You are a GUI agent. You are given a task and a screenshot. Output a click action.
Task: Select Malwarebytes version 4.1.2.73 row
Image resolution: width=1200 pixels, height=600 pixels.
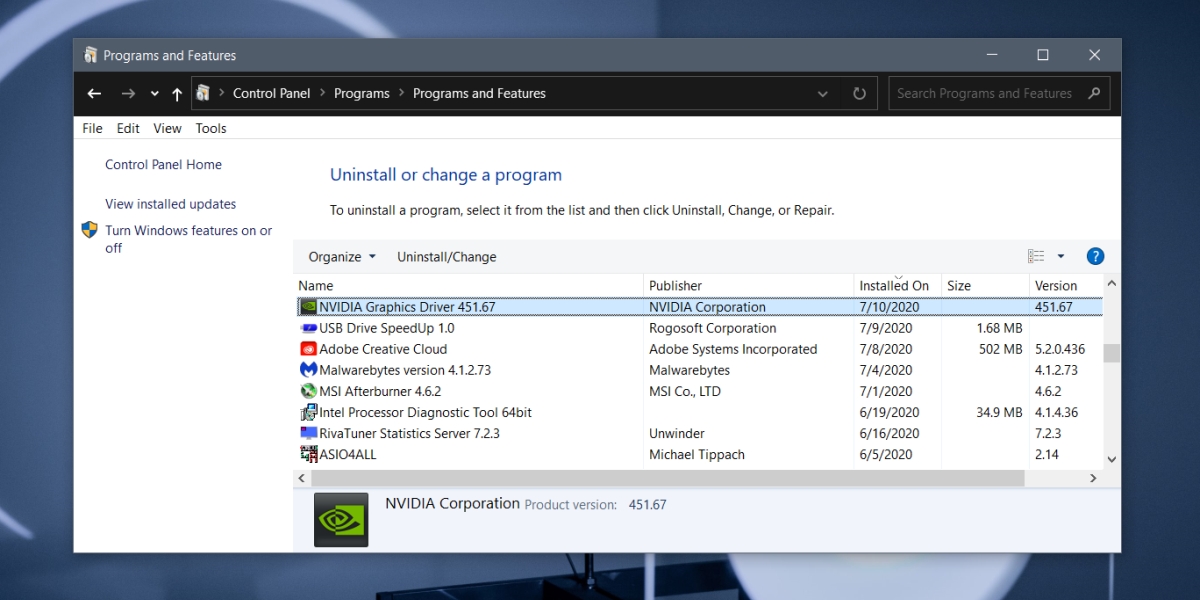point(698,370)
